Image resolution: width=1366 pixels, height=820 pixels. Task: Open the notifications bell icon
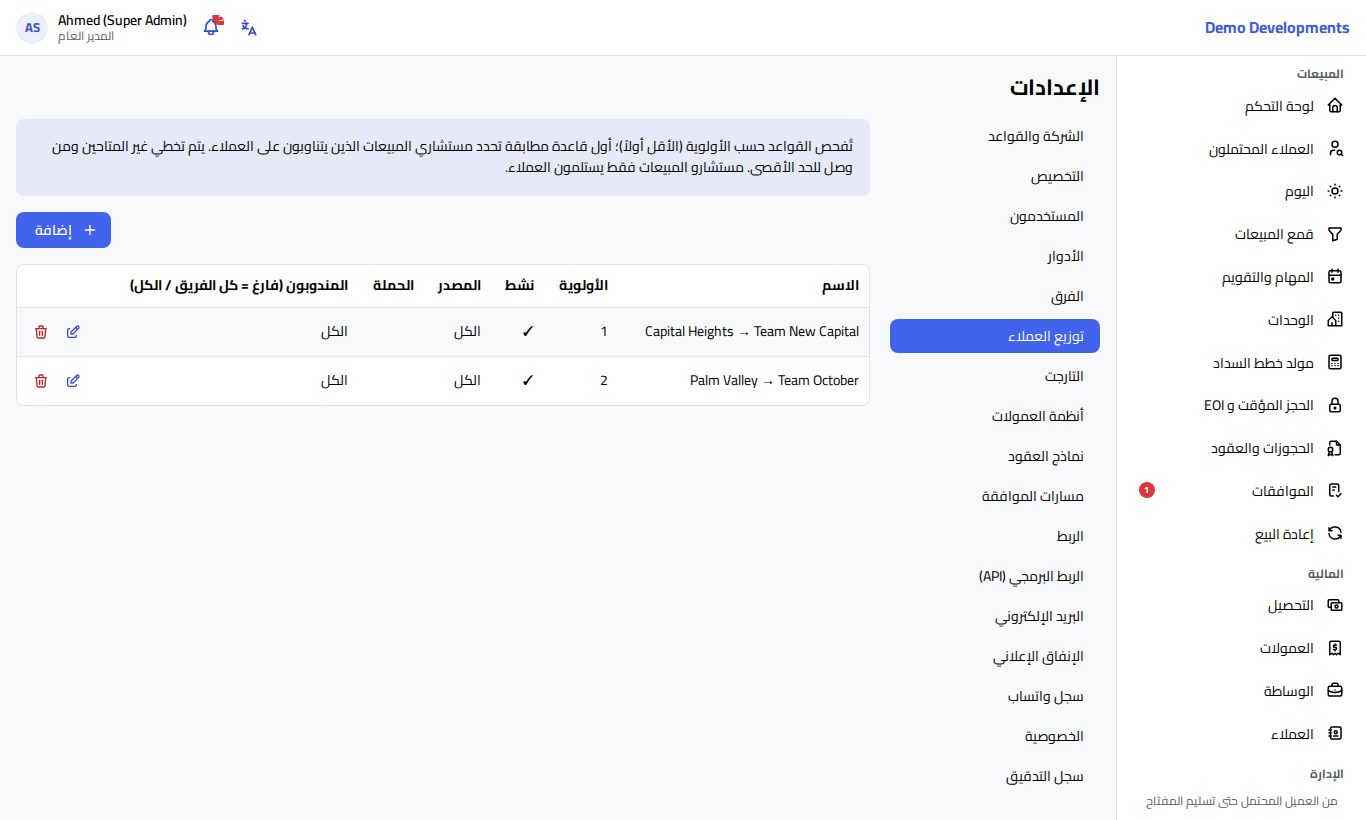tap(211, 27)
